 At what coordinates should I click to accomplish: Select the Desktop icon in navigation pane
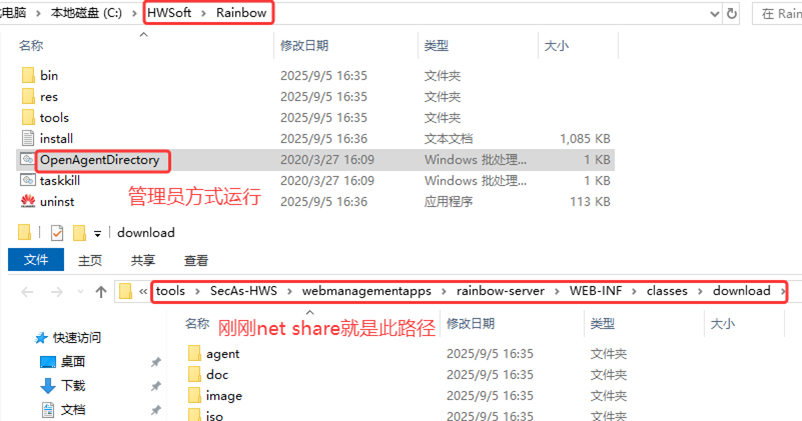48,362
